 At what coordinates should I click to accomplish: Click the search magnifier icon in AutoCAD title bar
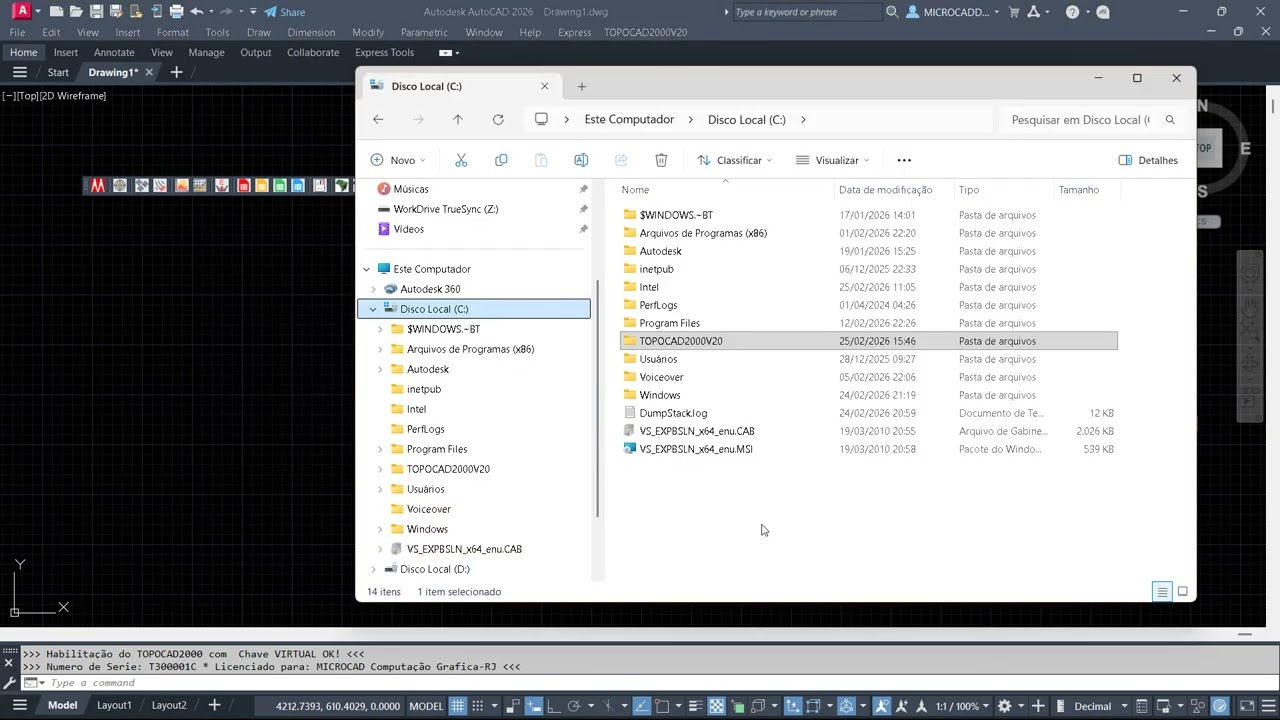892,12
